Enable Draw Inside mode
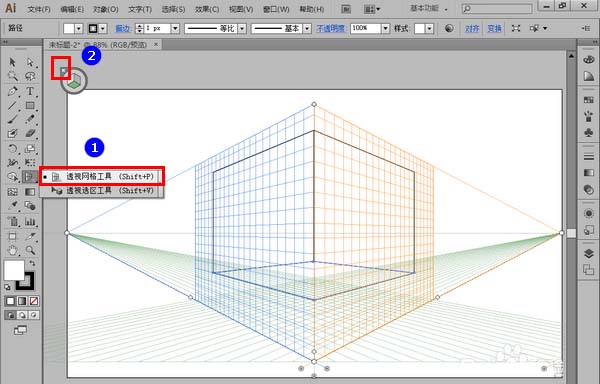 [34, 315]
